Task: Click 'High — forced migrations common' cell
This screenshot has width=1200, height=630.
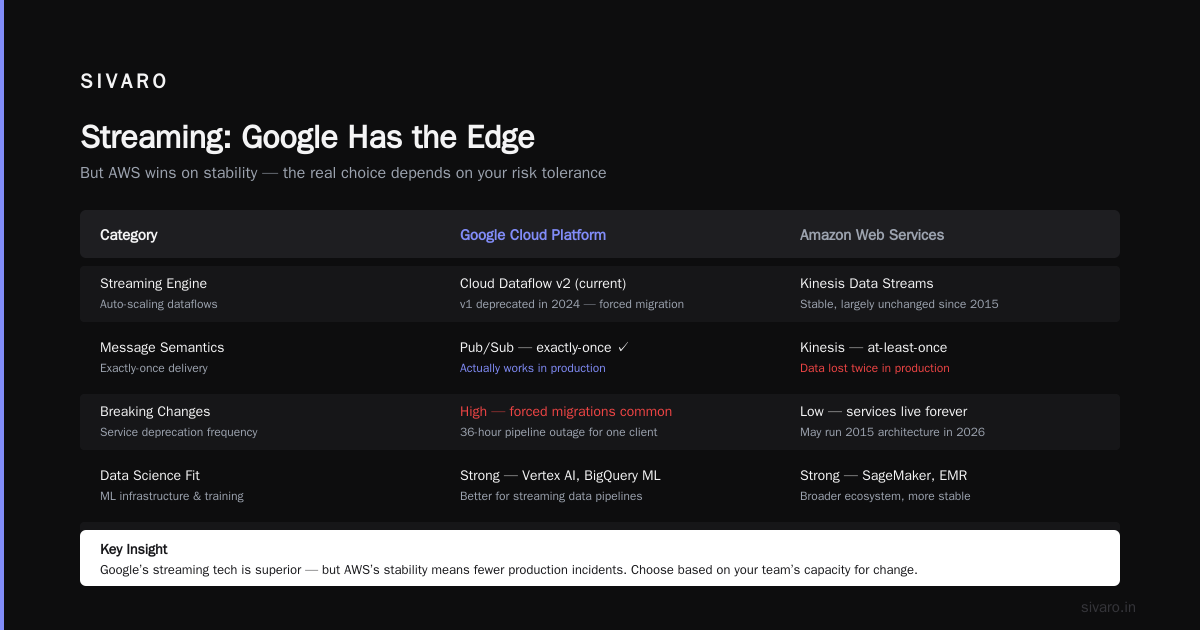Action: tap(566, 412)
